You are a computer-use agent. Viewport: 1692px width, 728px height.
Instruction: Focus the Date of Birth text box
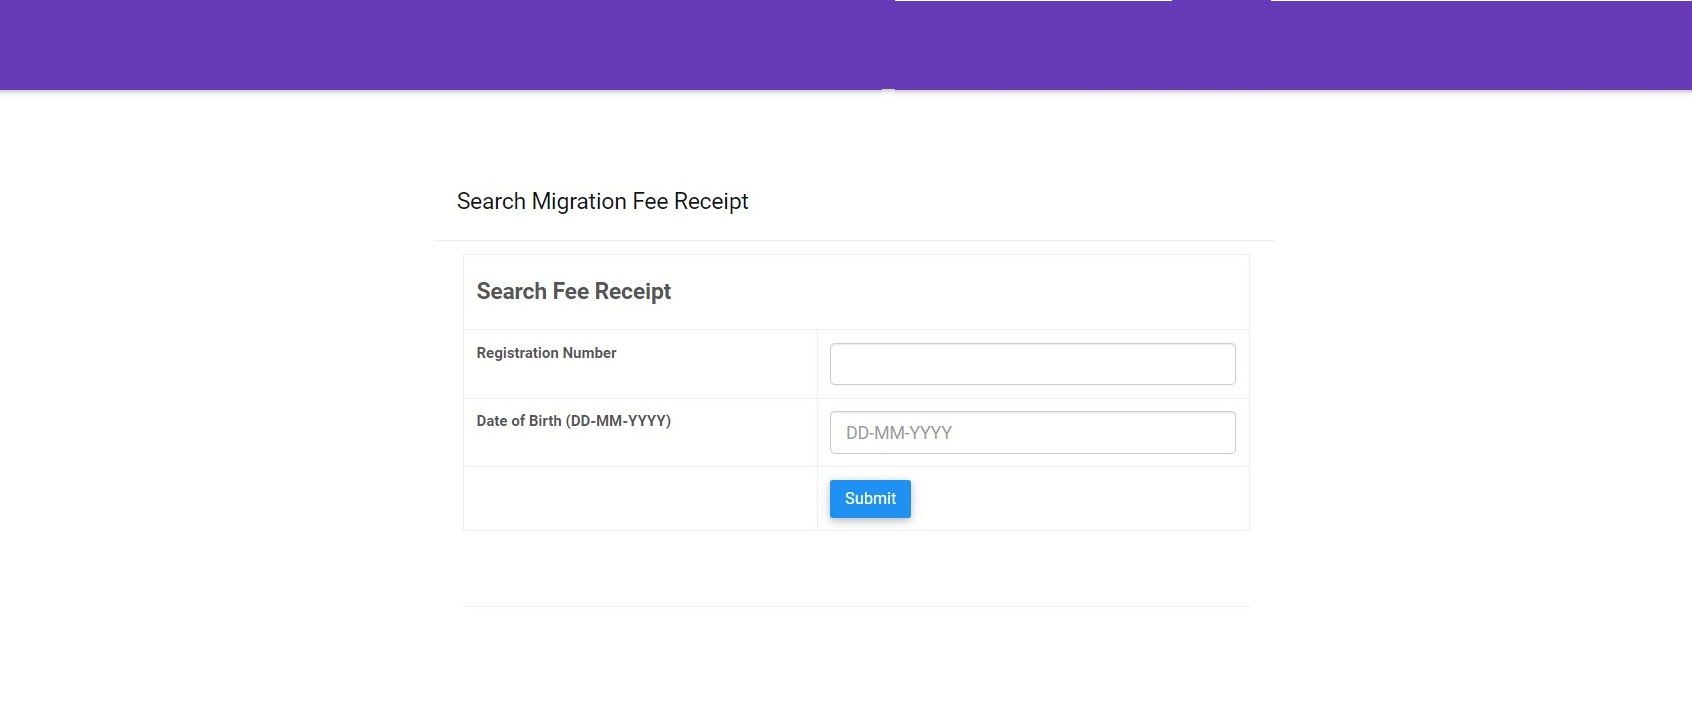coord(1032,433)
